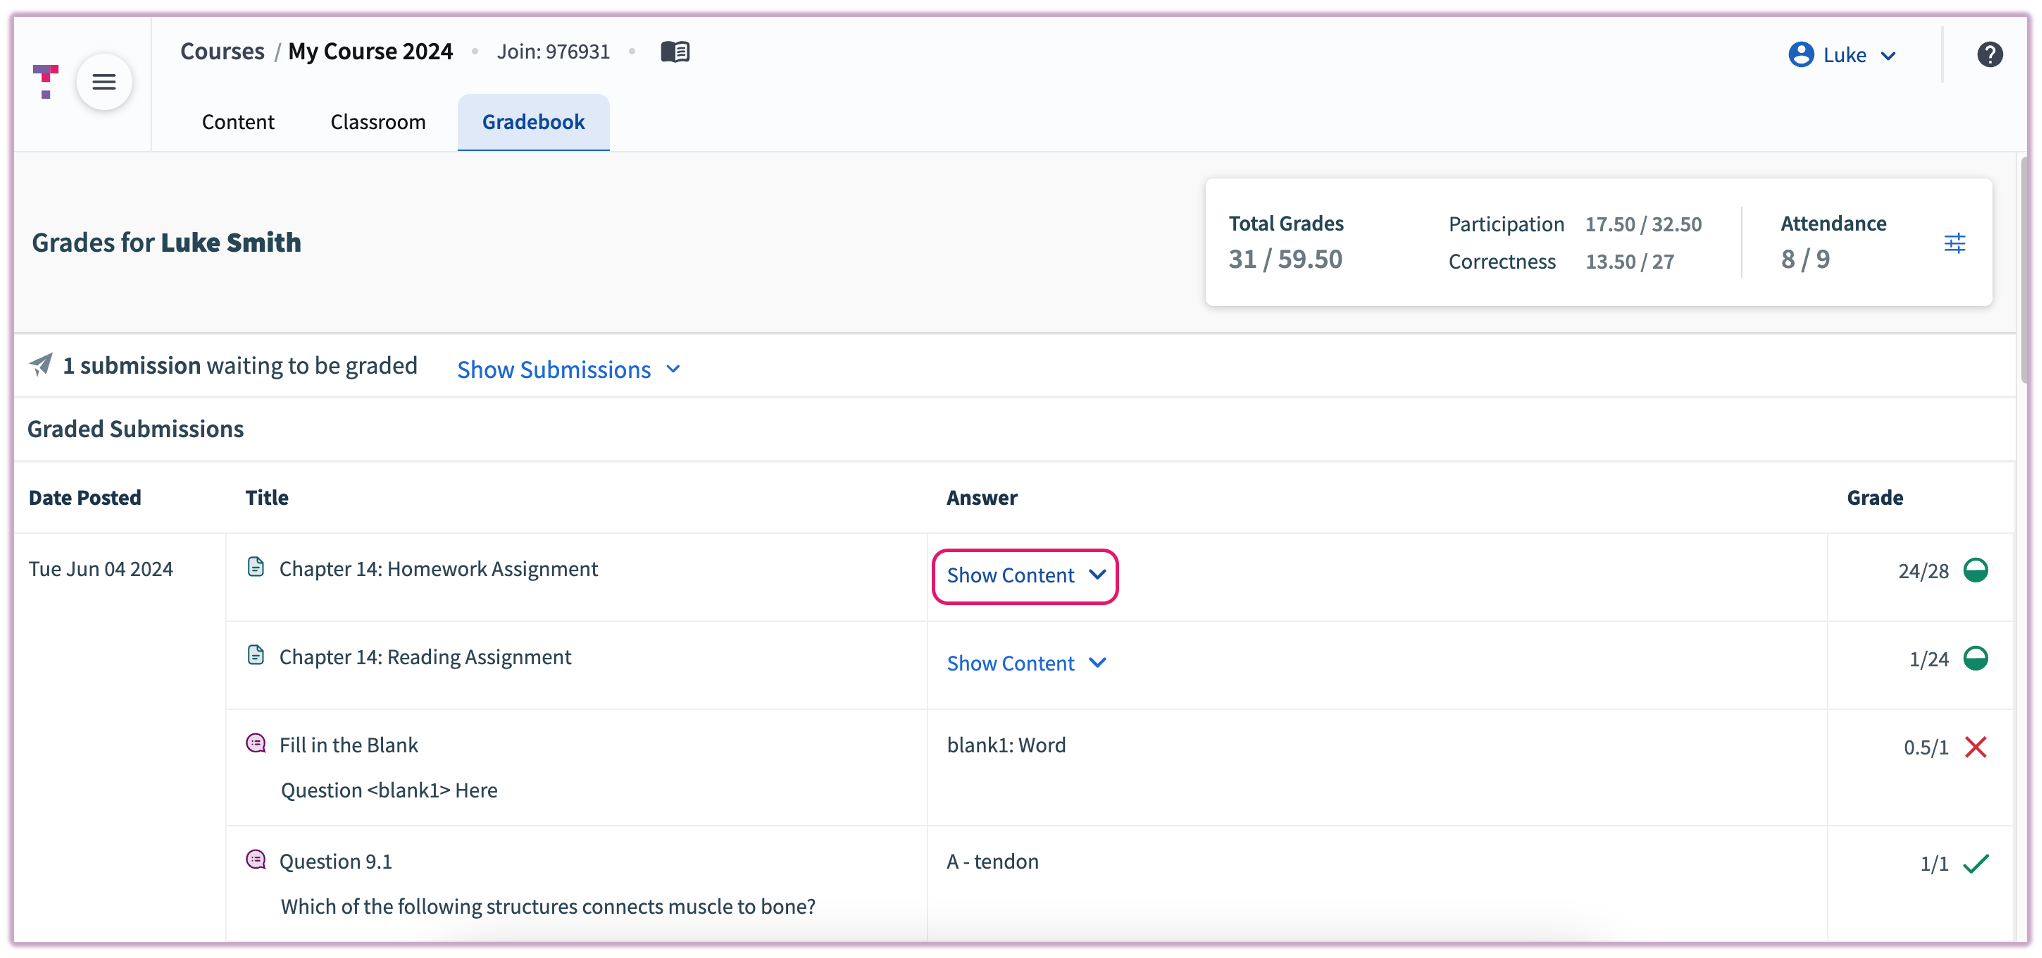Open the Luke account dropdown
2042x958 pixels.
pyautogui.click(x=1845, y=55)
